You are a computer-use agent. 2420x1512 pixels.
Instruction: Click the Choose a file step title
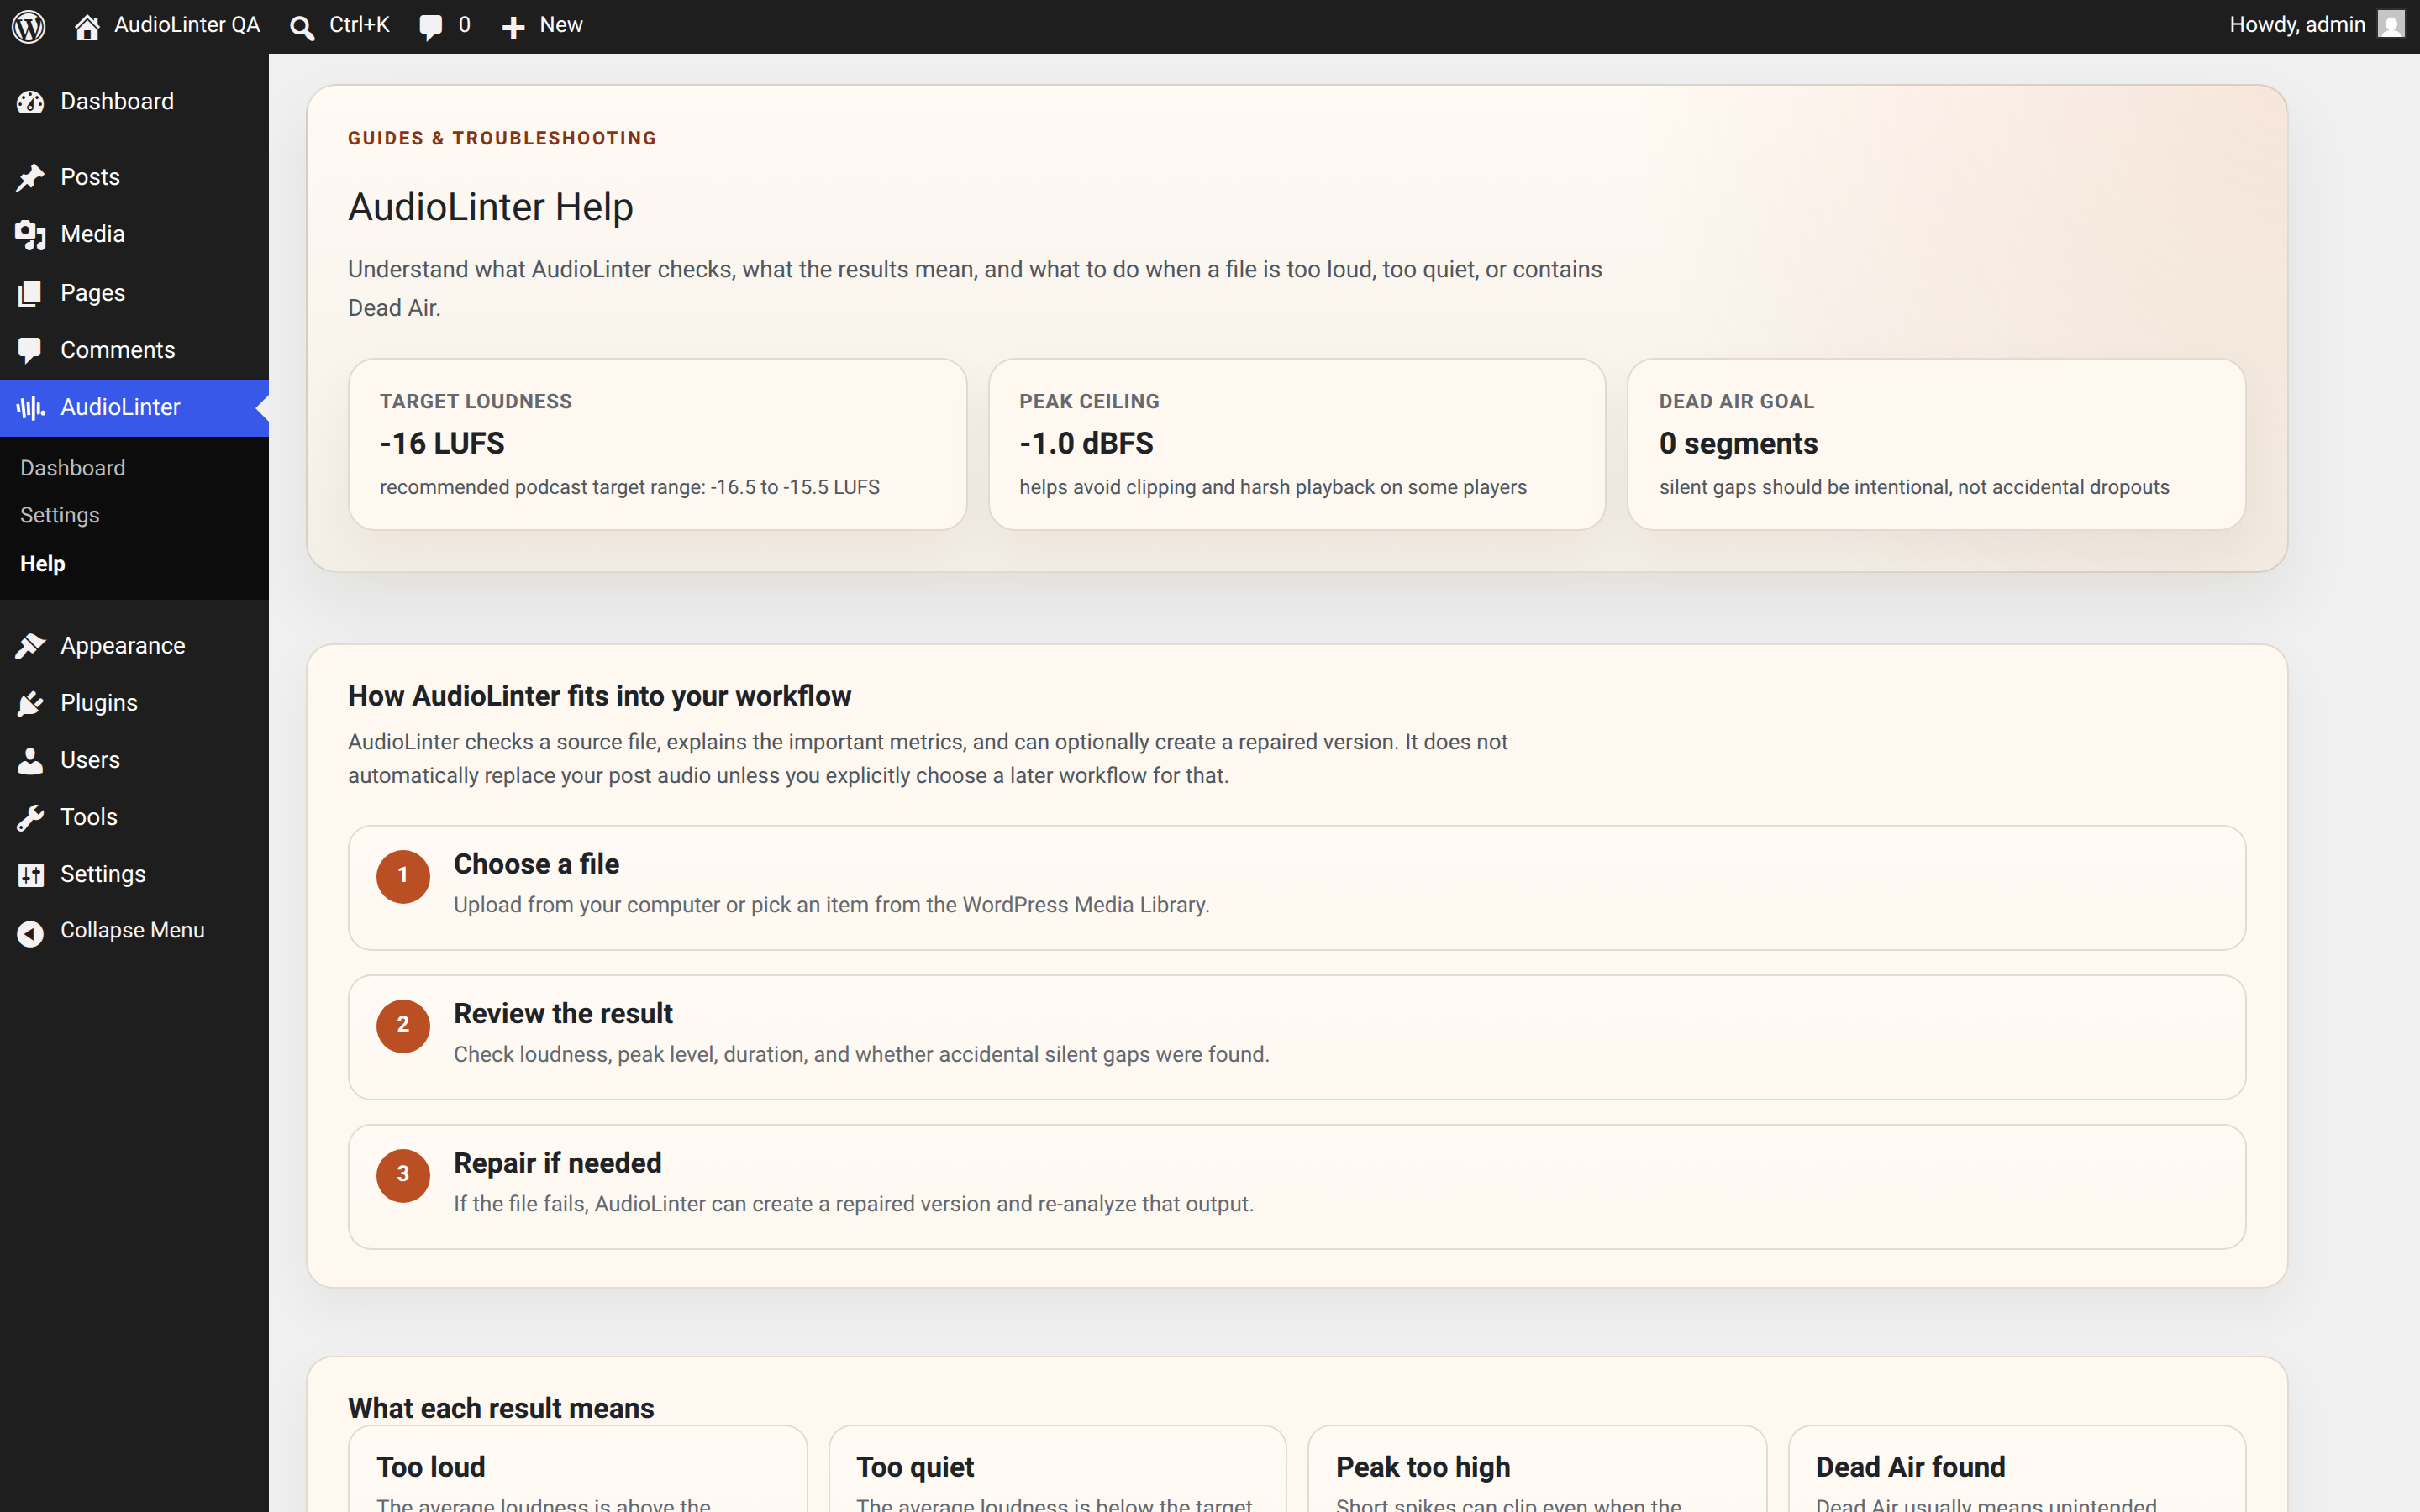click(536, 864)
